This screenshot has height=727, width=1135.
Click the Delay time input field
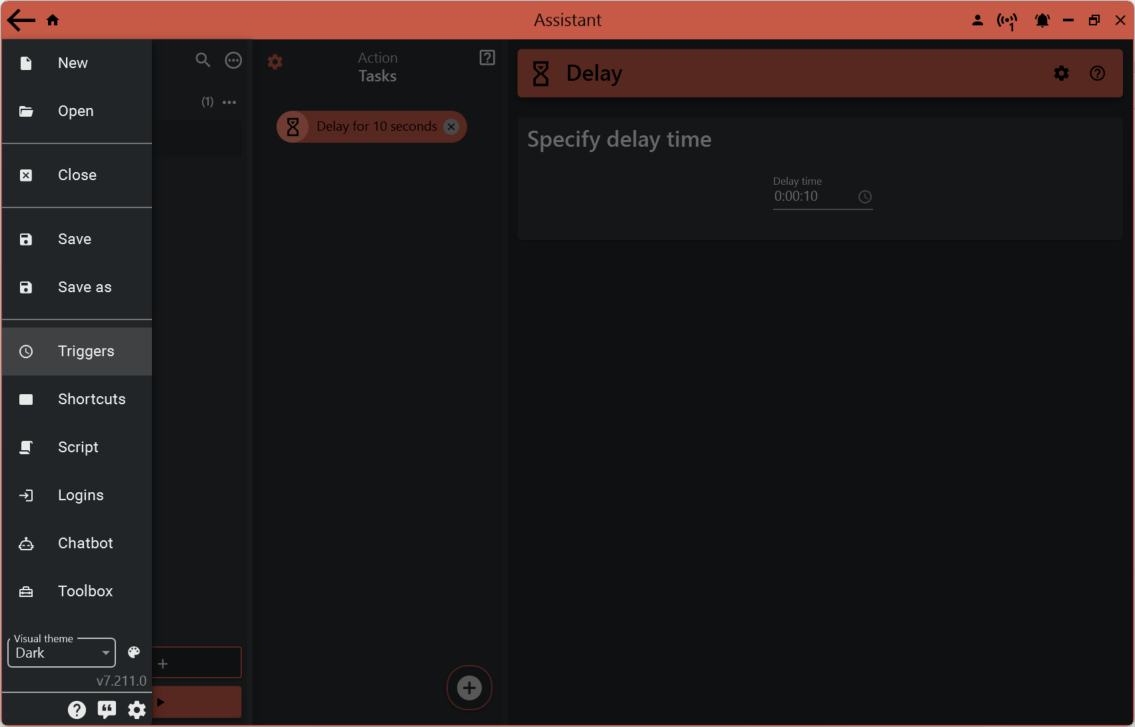click(x=812, y=197)
